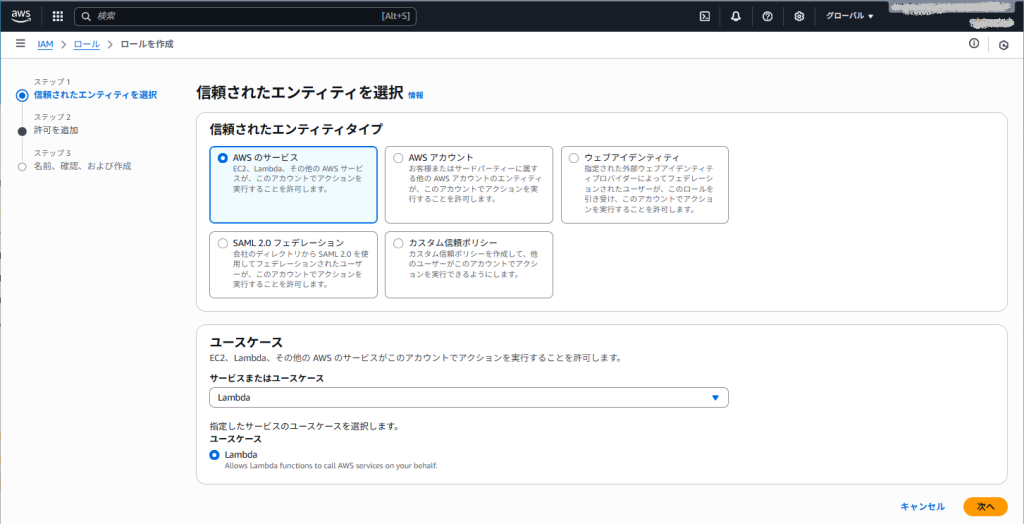
Task: Expand the Lambda service dropdown
Action: tap(468, 398)
